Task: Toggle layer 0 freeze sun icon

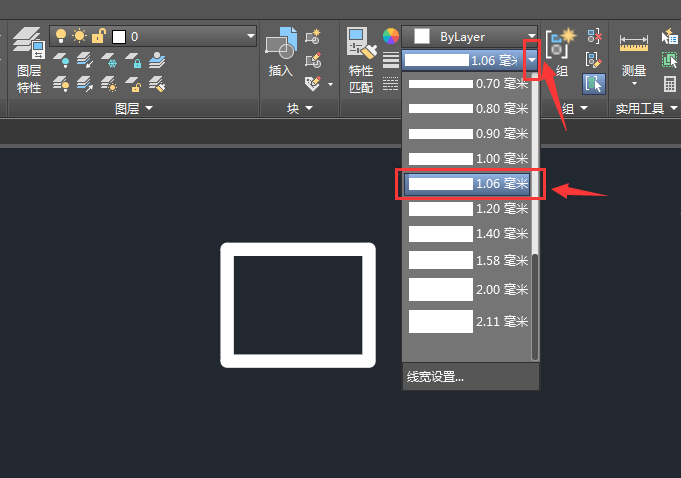Action: point(79,36)
